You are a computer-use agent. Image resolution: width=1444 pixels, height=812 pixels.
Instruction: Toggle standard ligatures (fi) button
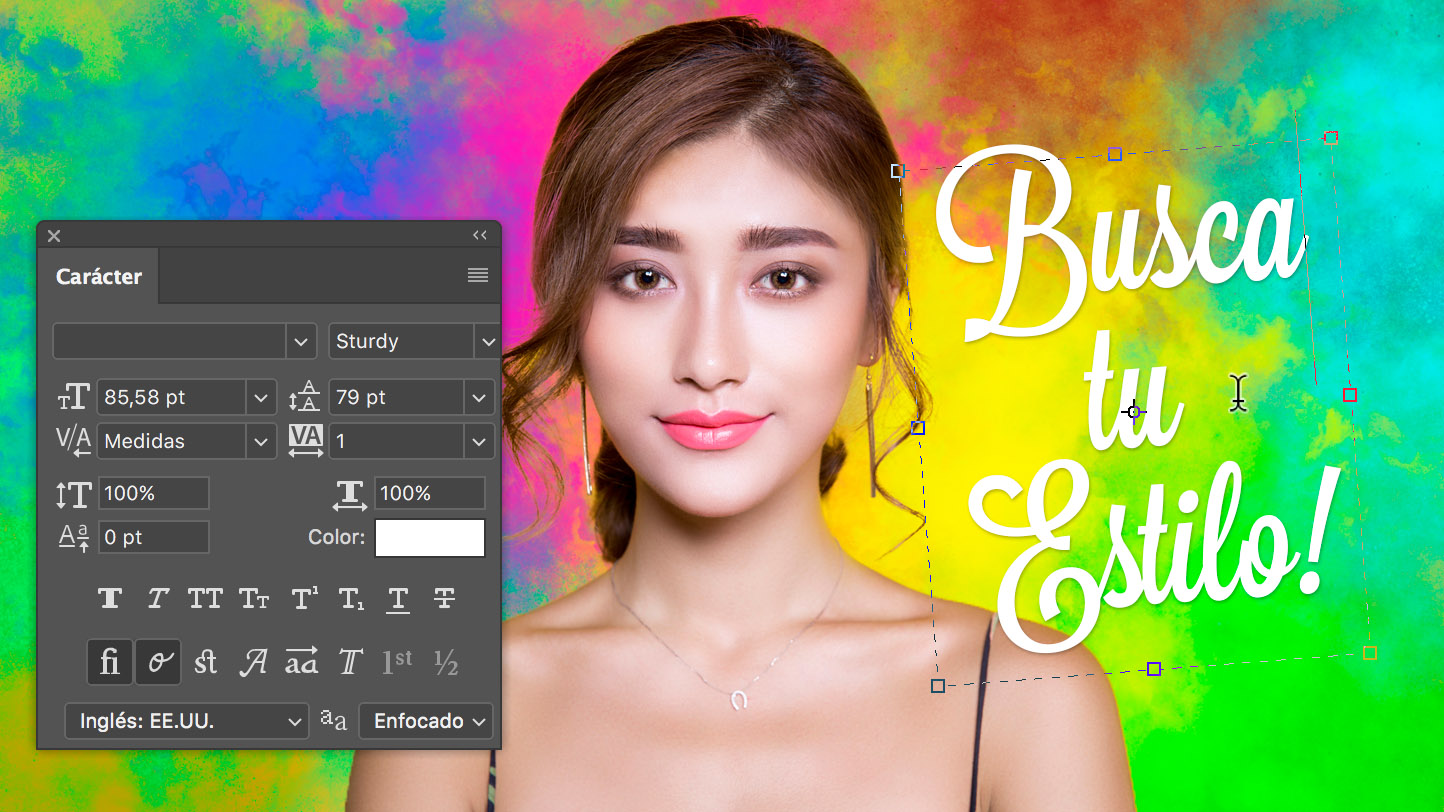coord(110,662)
